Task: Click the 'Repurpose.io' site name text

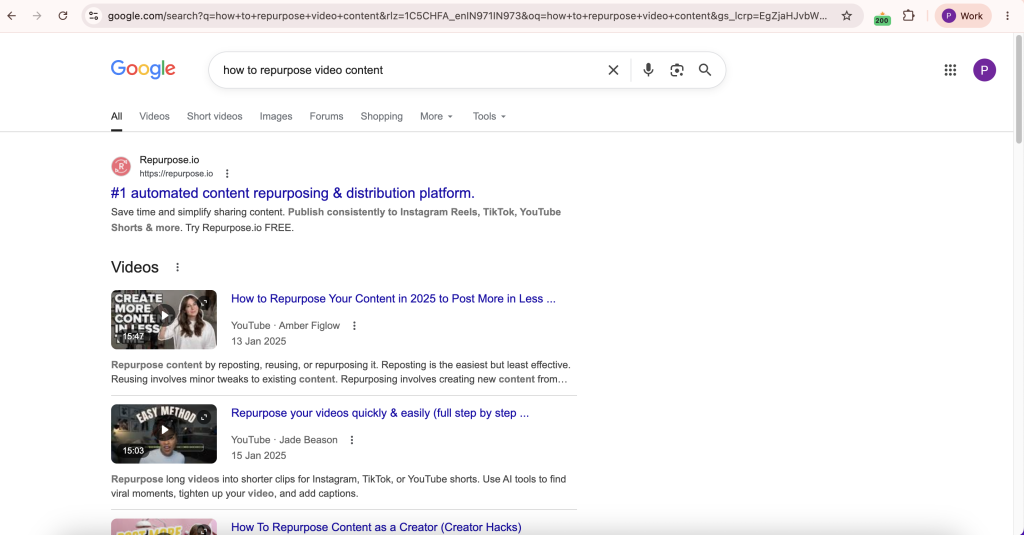Action: [x=169, y=159]
